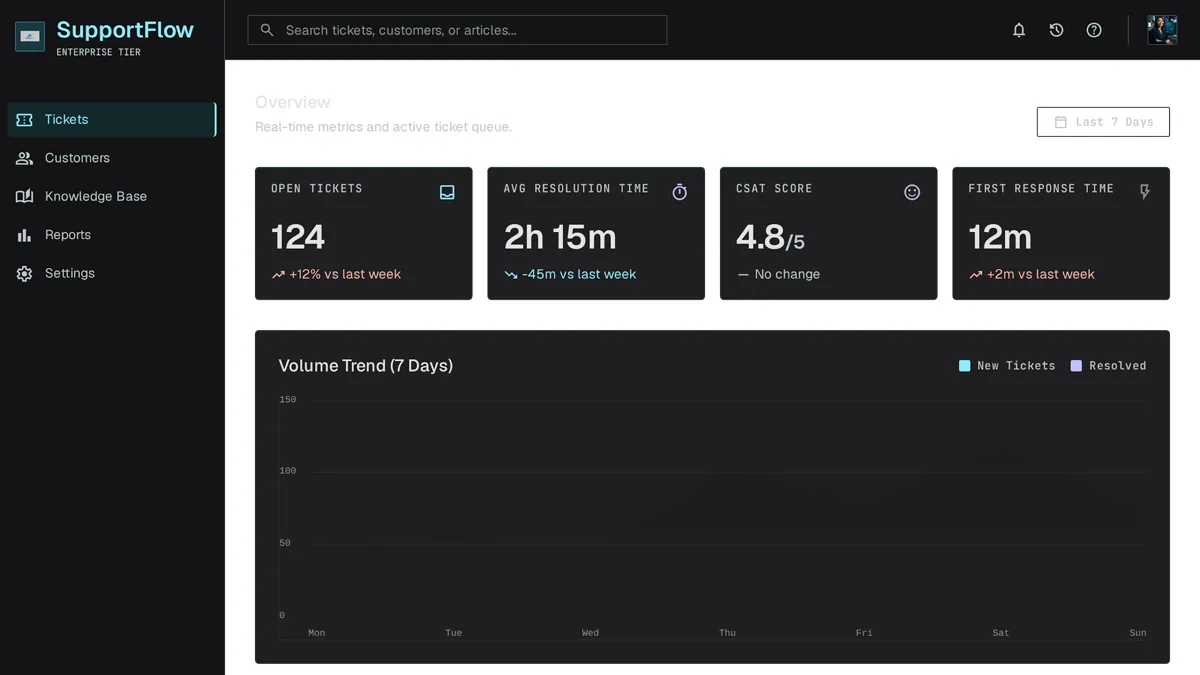Open the history clock icon

pos(1056,30)
